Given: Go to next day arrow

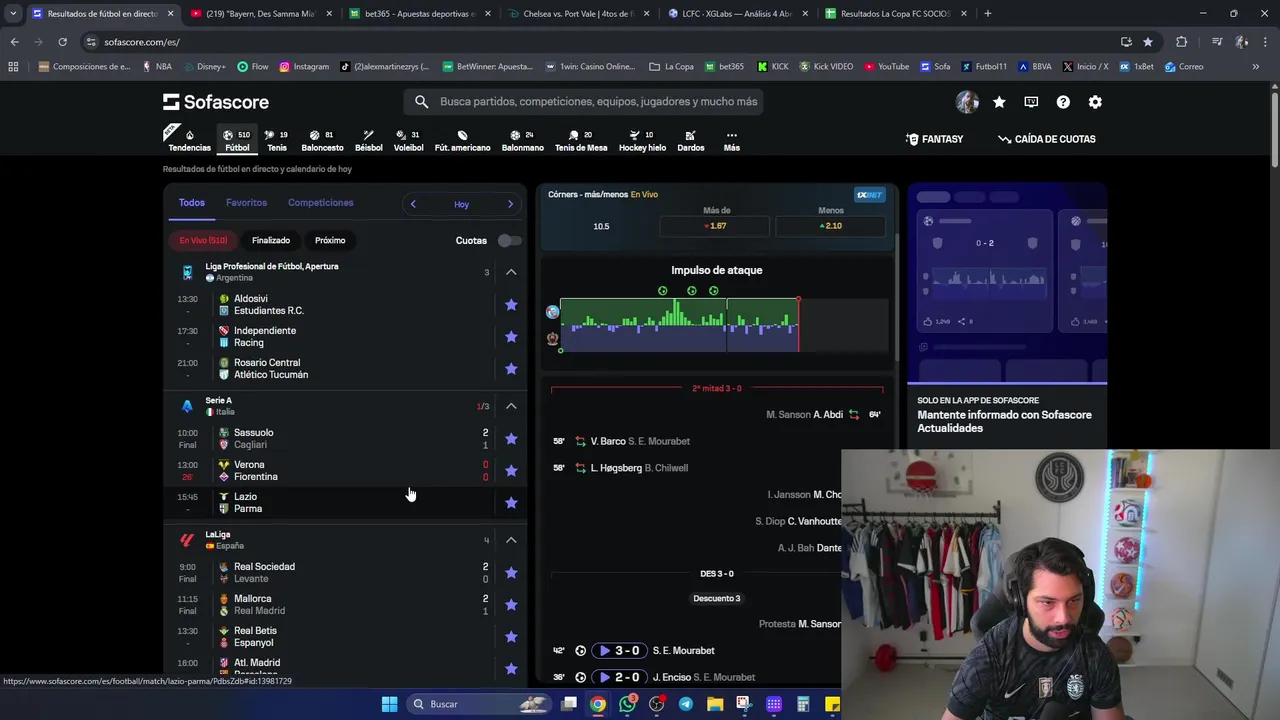Looking at the screenshot, I should coord(510,204).
